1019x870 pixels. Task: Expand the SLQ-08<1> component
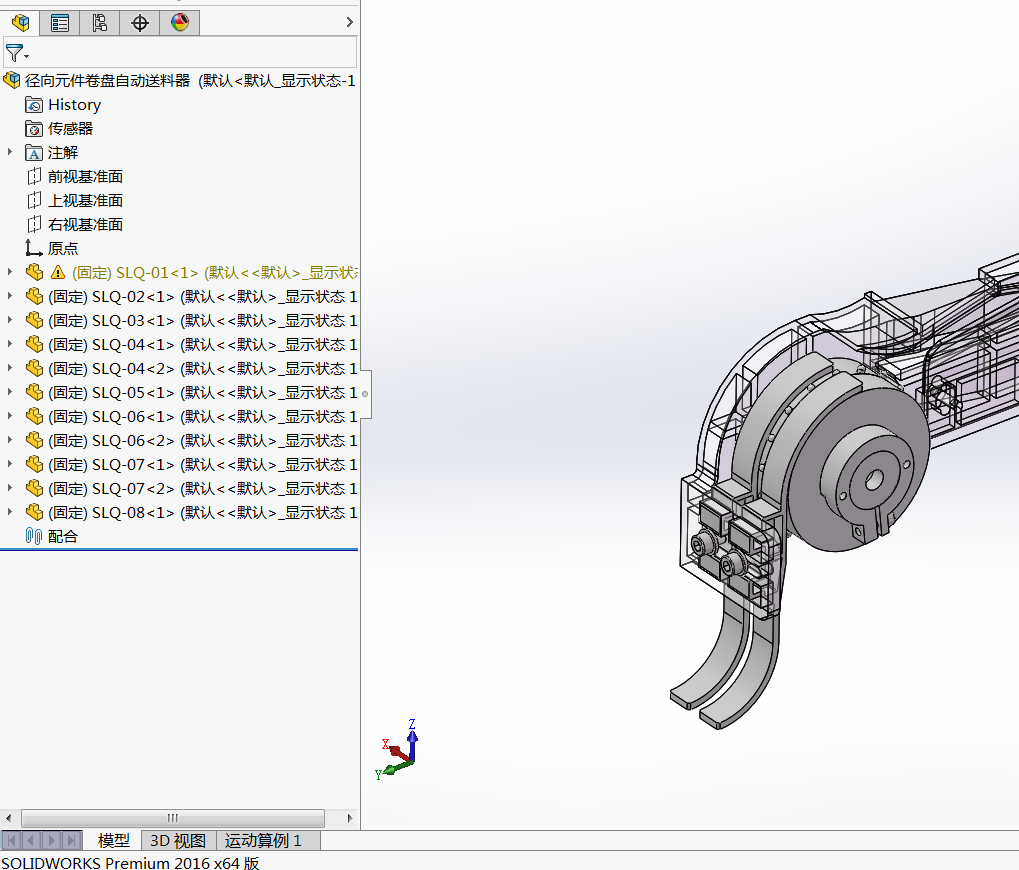(10, 512)
